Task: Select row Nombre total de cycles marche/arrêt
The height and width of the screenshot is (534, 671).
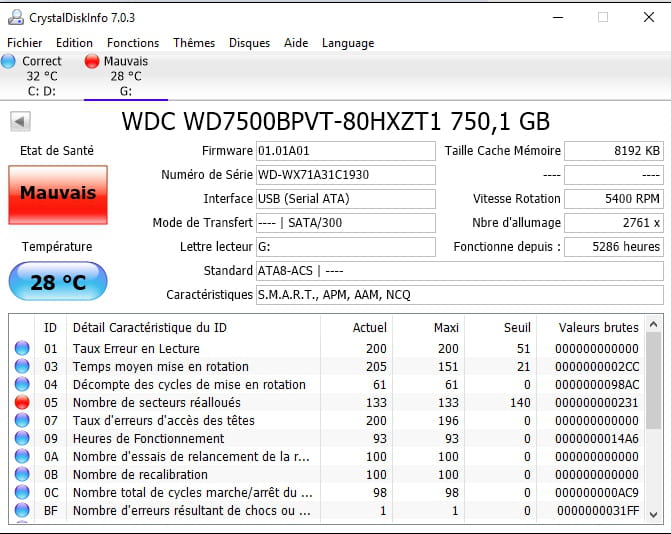Action: [x=327, y=492]
